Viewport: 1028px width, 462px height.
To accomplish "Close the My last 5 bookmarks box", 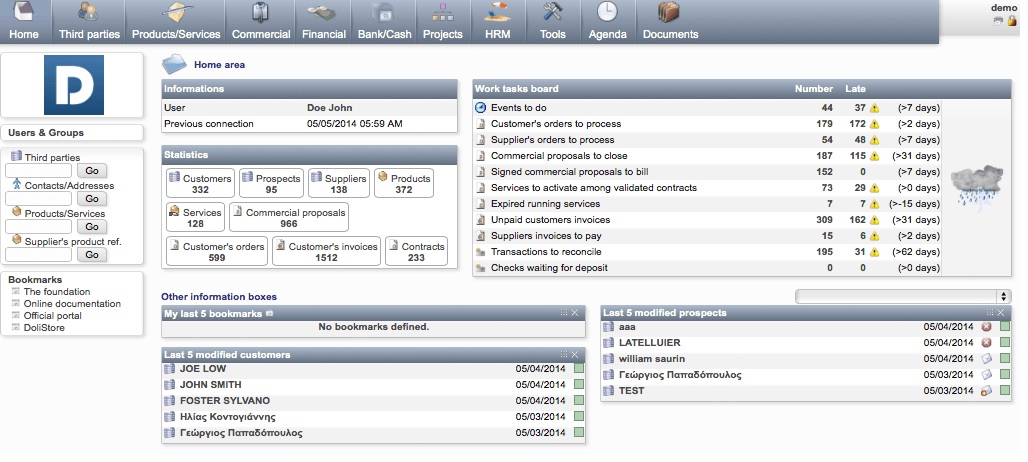I will [x=575, y=313].
